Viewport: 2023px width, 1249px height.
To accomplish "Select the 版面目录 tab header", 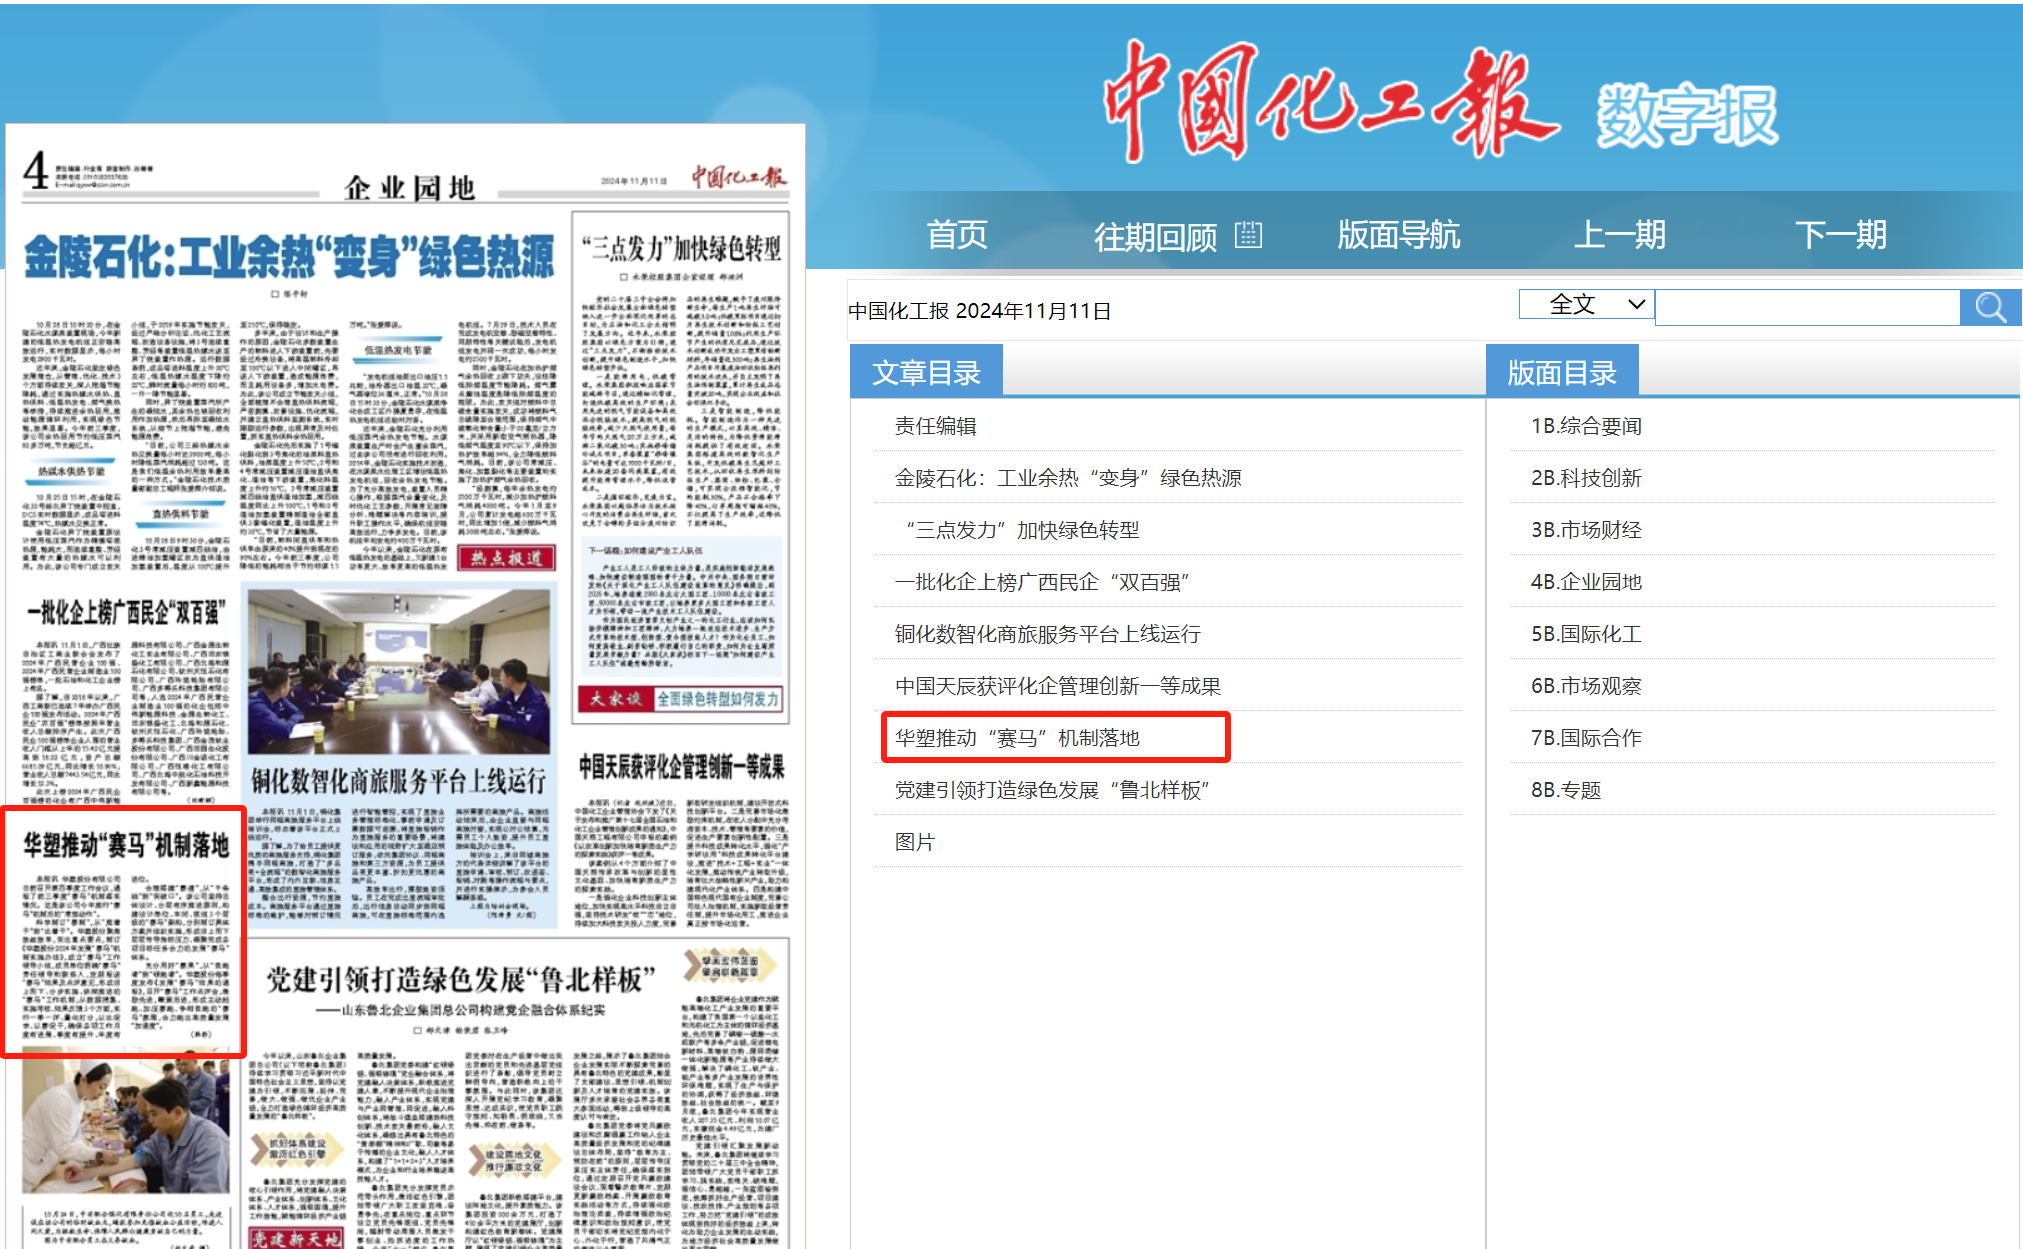I will (1561, 372).
